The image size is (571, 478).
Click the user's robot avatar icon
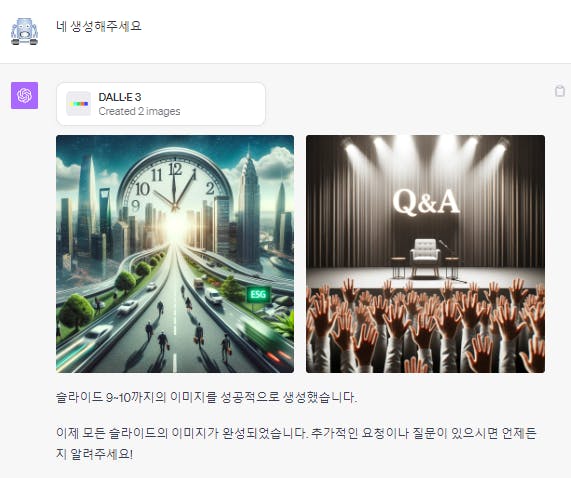pos(24,31)
